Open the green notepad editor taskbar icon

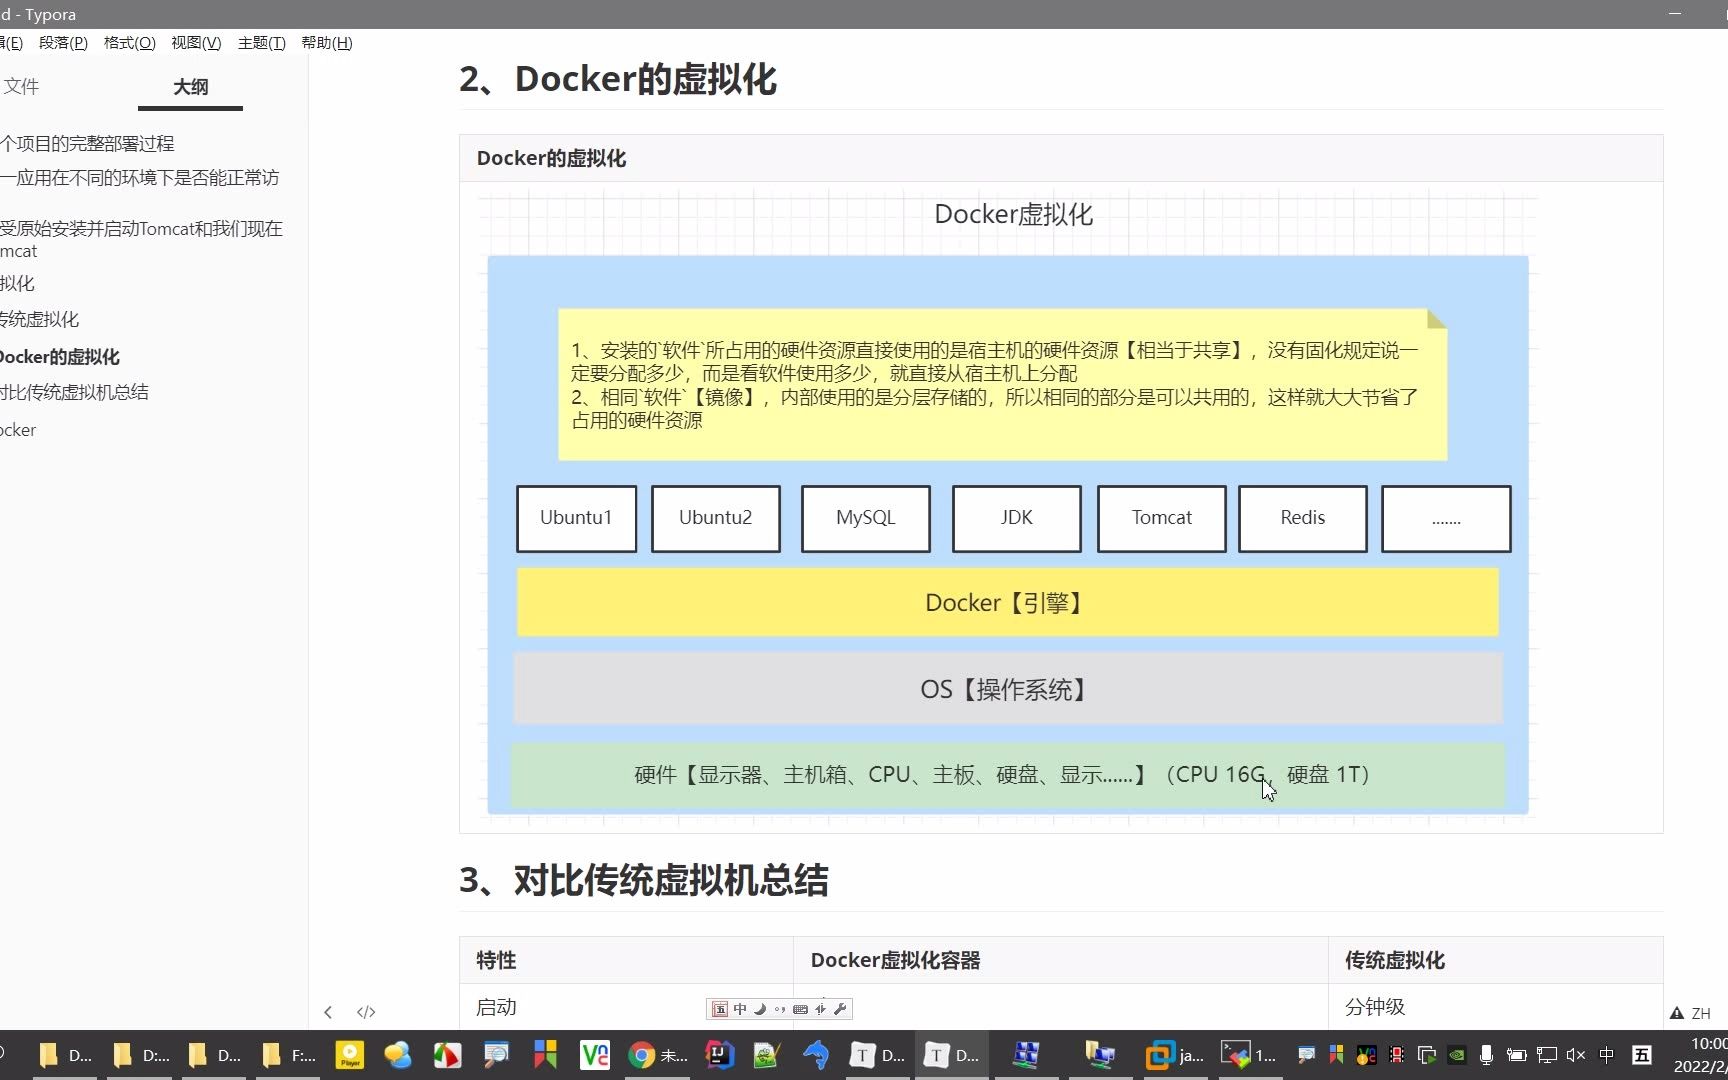click(767, 1055)
